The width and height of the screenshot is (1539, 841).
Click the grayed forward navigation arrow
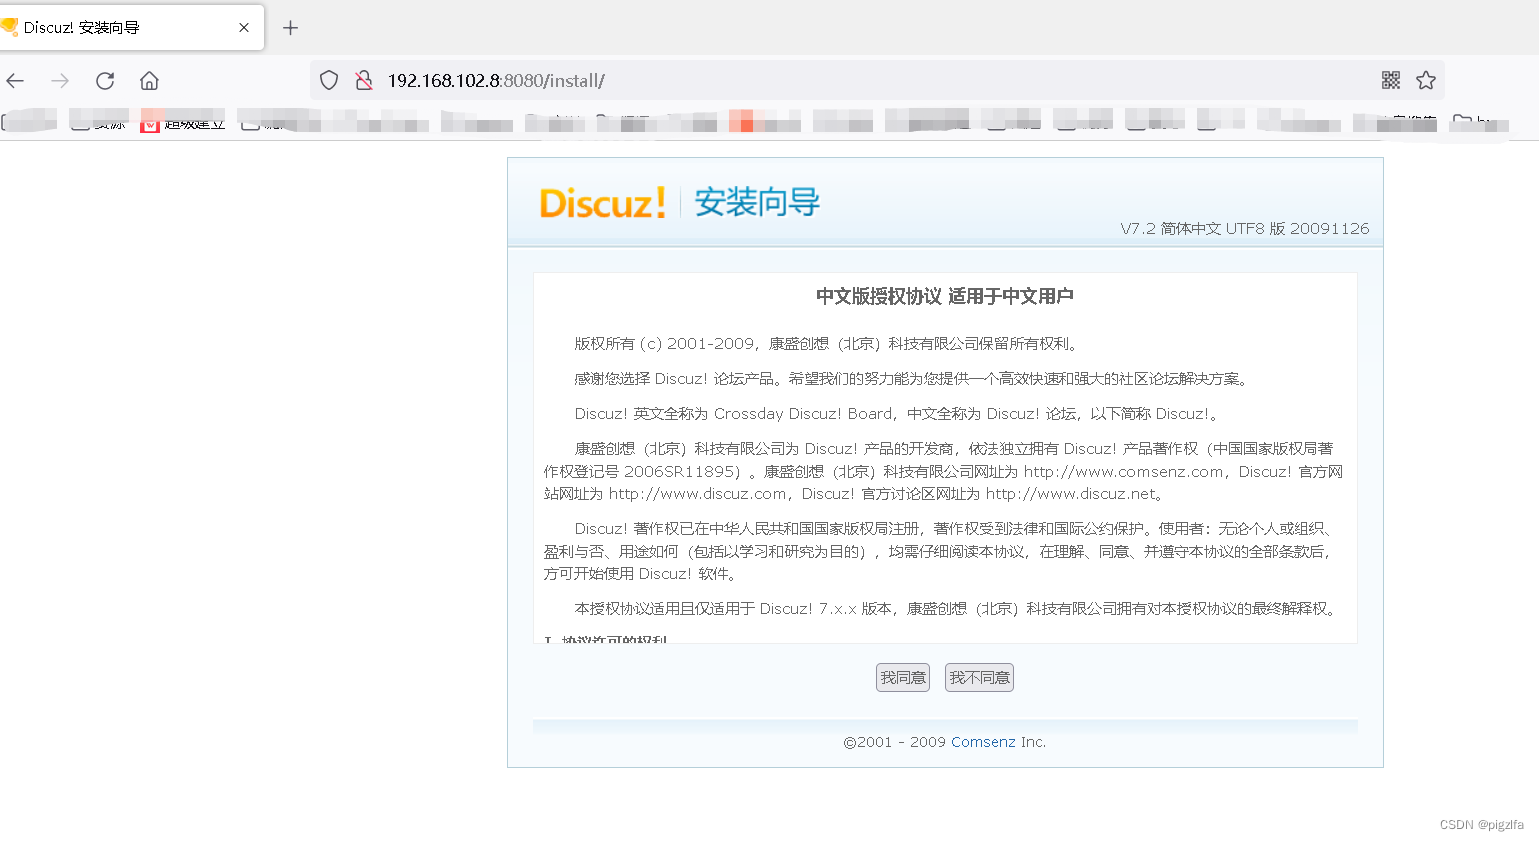tap(59, 80)
